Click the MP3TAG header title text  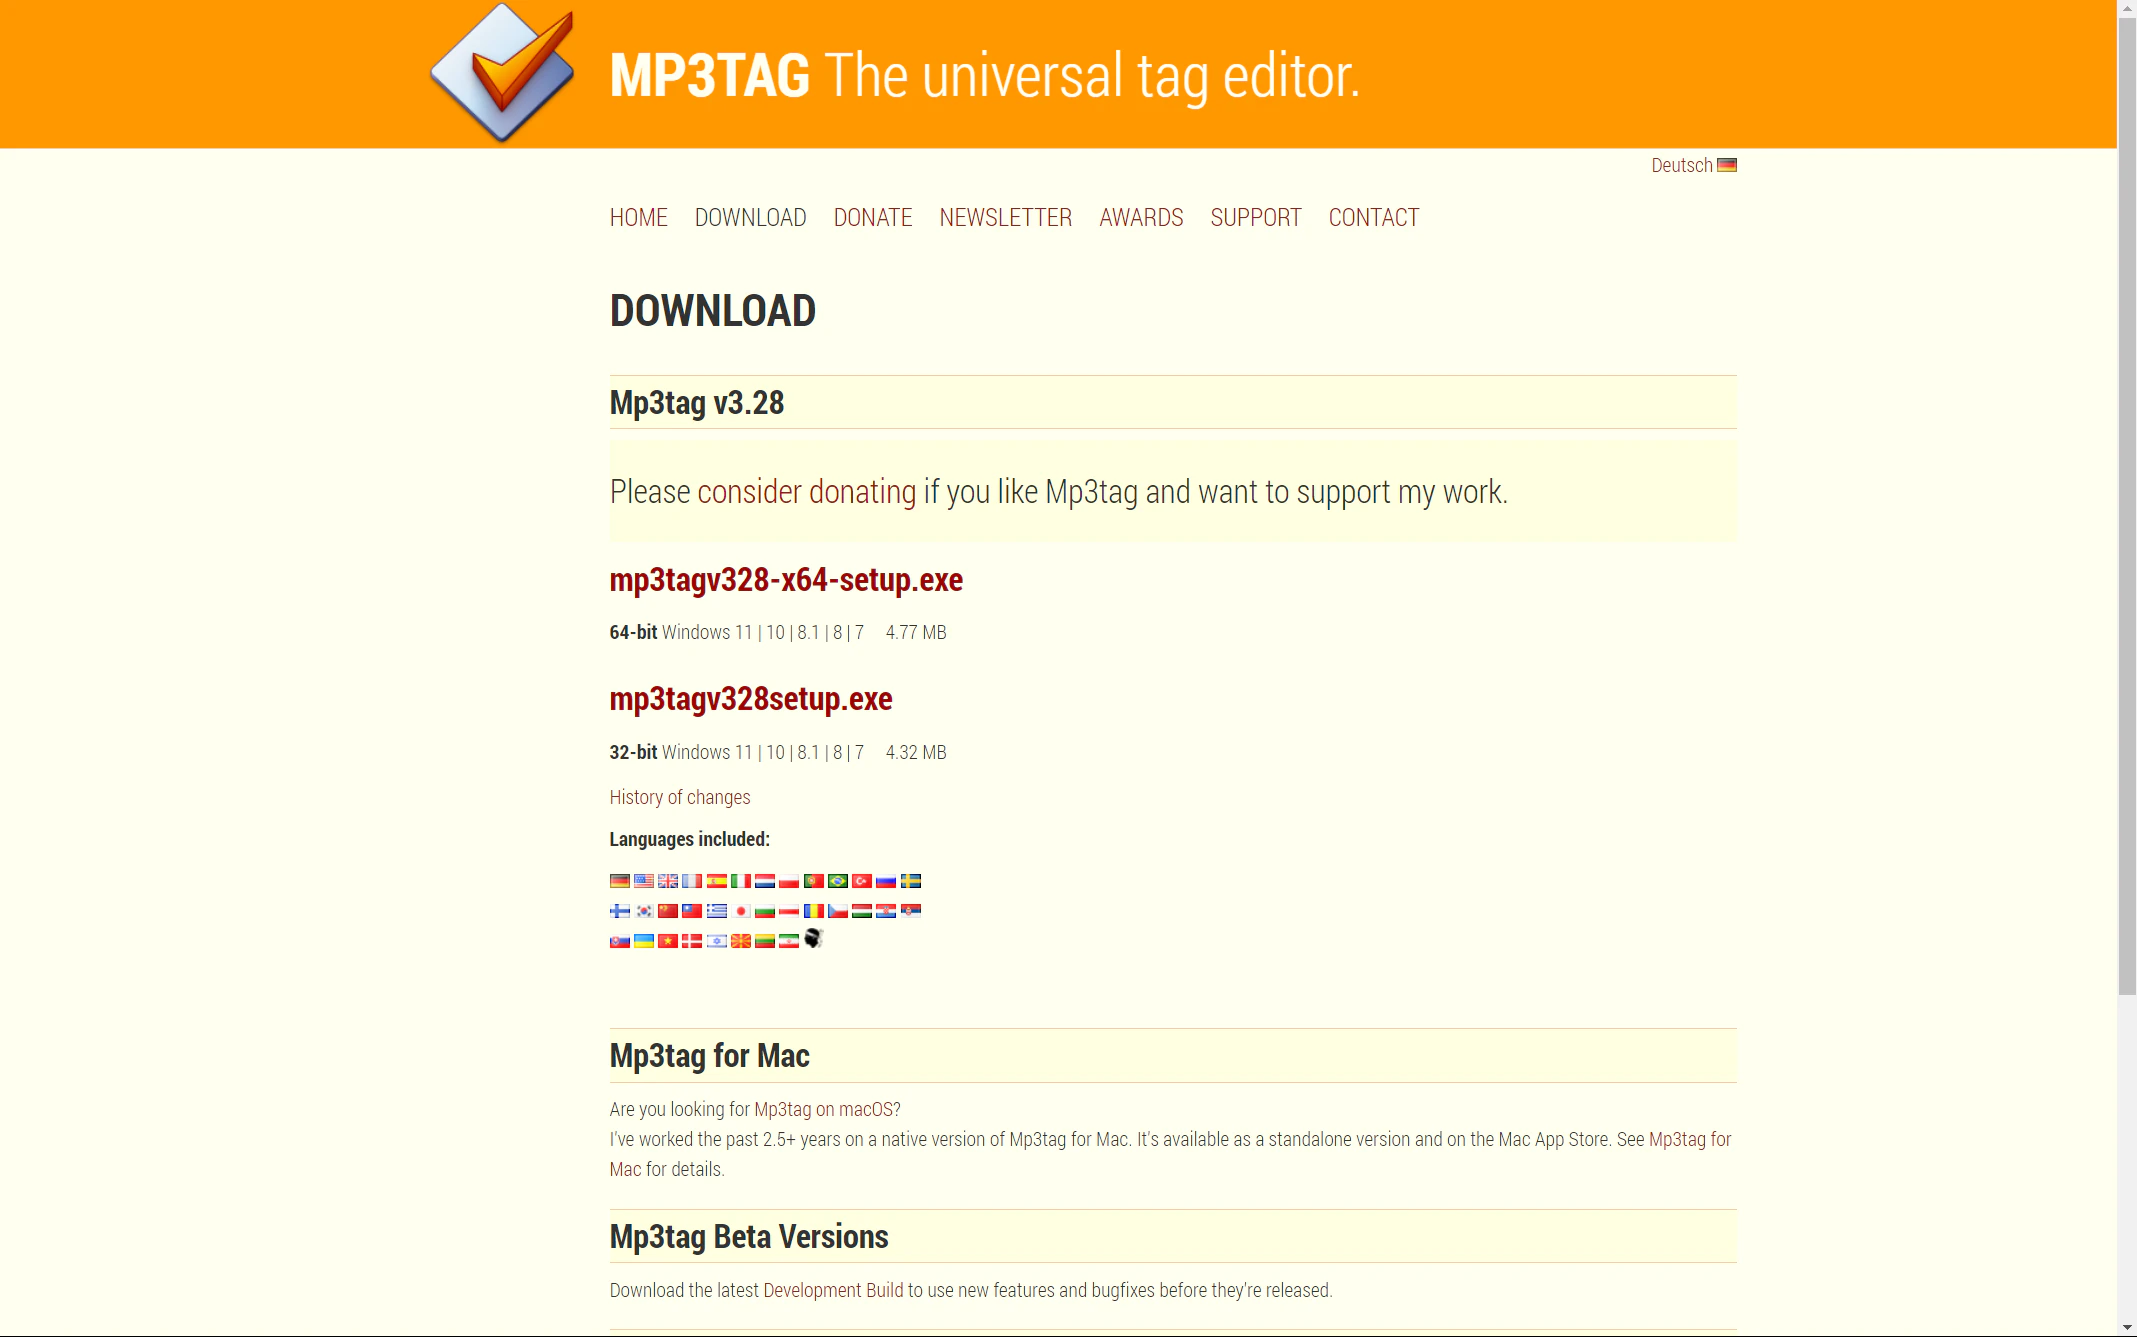pyautogui.click(x=709, y=75)
